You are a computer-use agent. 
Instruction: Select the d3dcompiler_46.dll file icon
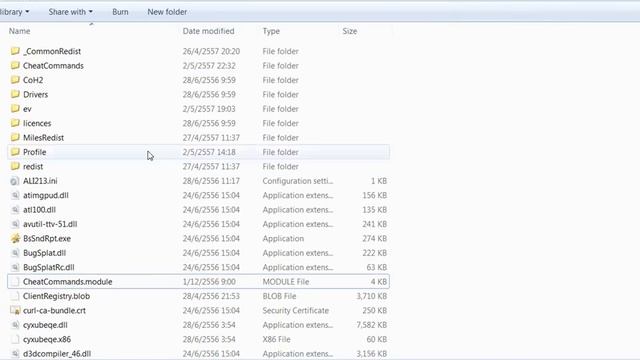click(15, 353)
